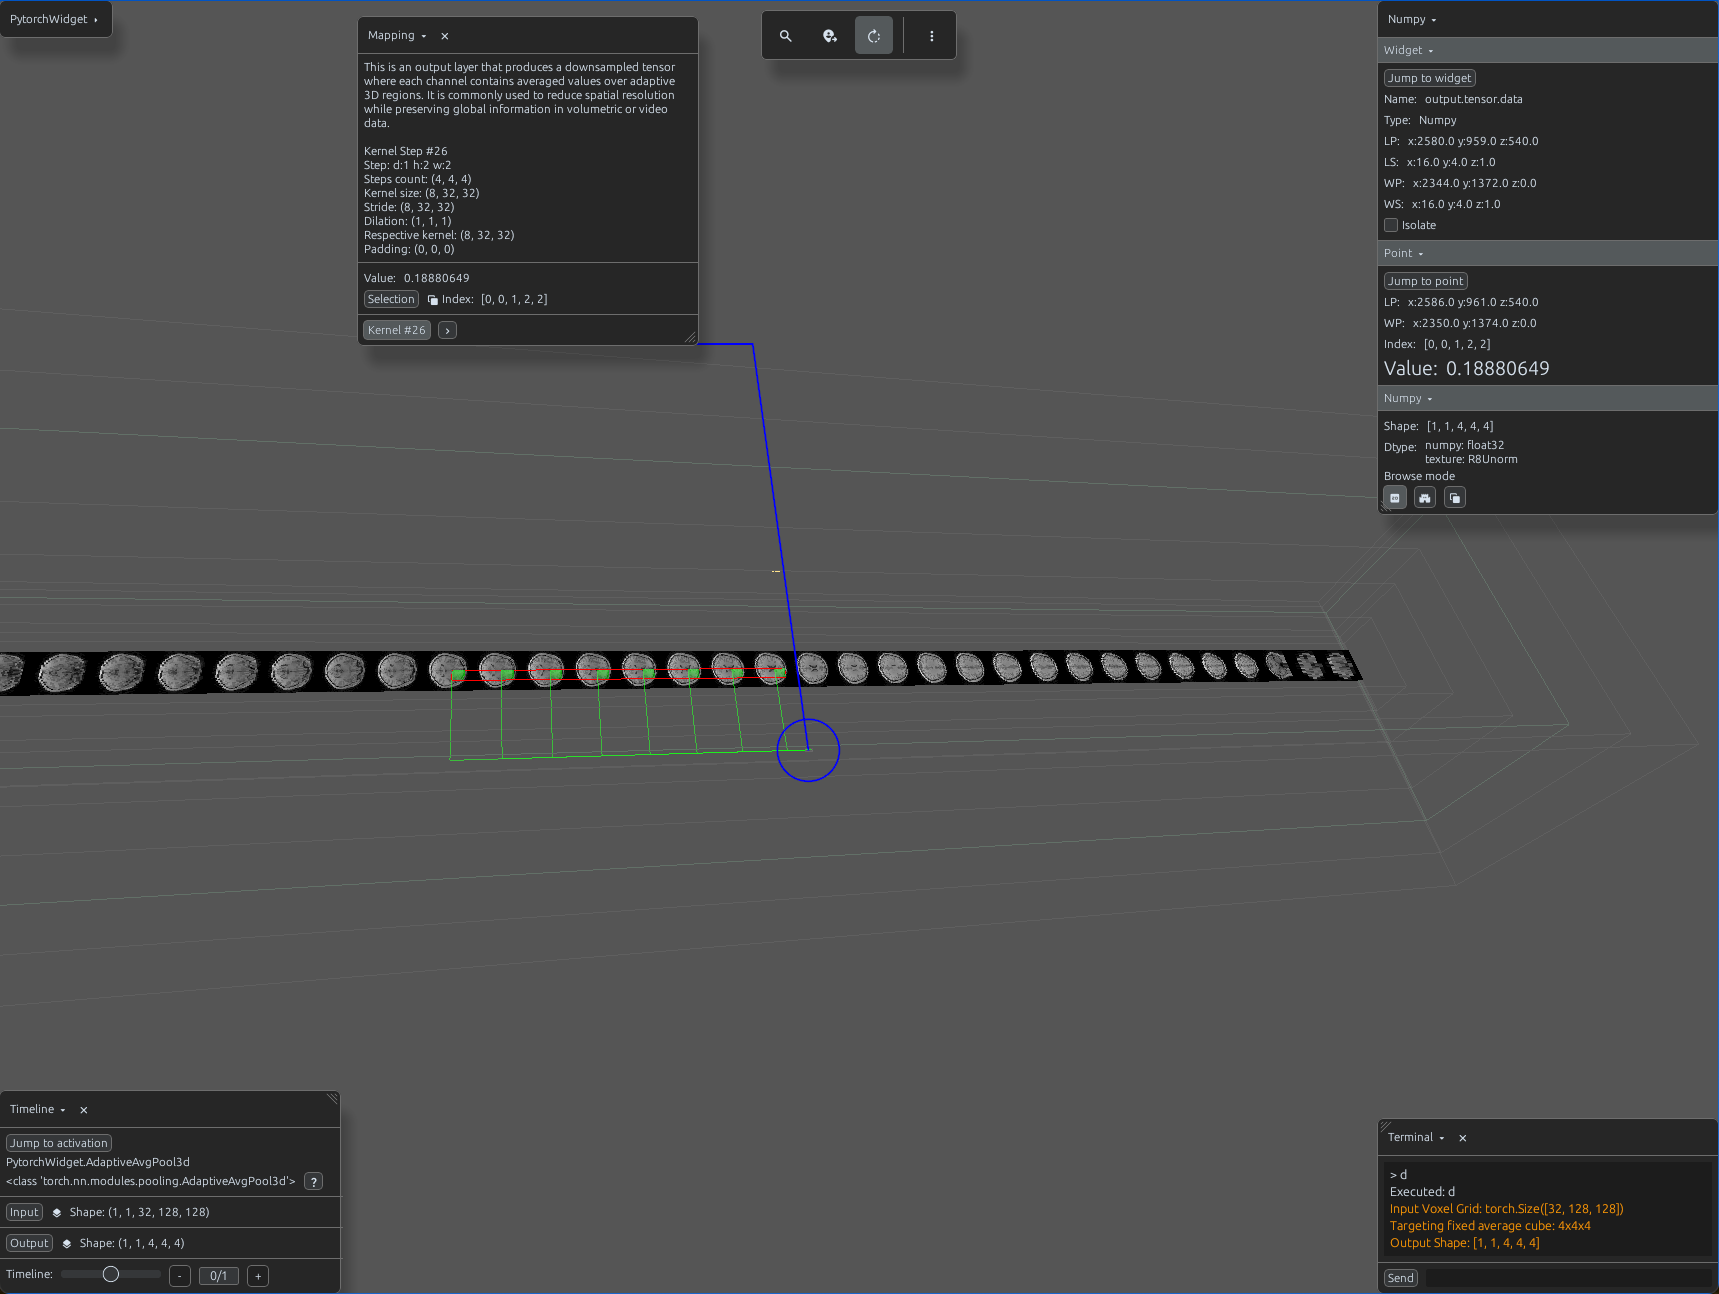This screenshot has height=1294, width=1719.
Task: Click the Padding: (0, 0, 0) line
Action: 409,250
